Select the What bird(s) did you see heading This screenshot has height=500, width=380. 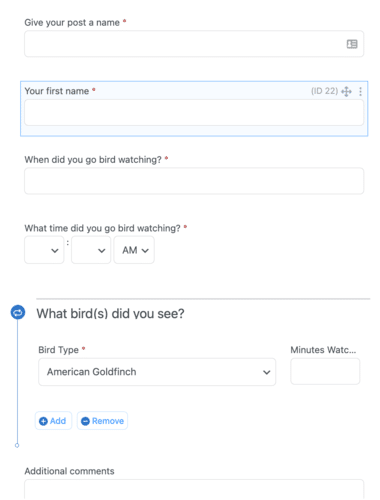click(110, 314)
